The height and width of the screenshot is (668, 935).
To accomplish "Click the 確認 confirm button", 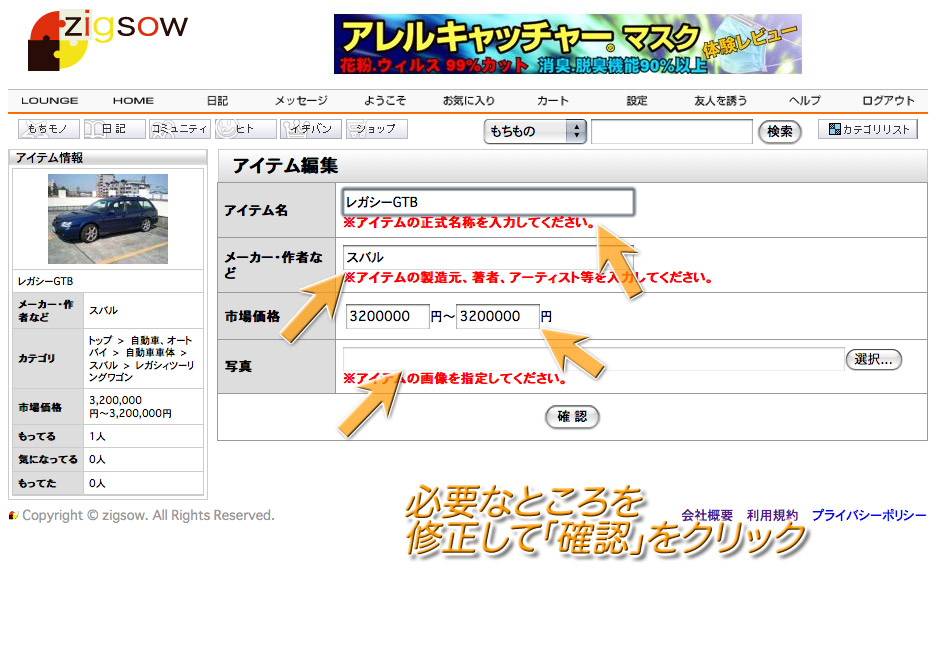I will [x=572, y=417].
